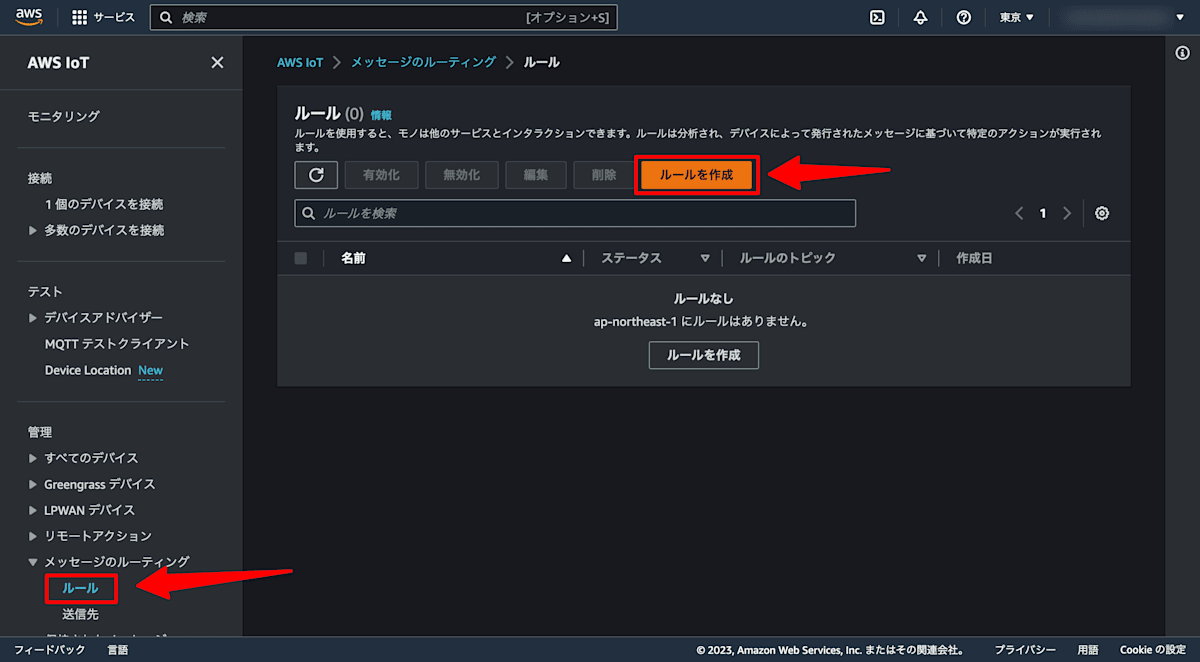Open the 東京 region dropdown
Screen dimensions: 1200x662
[x=1017, y=17]
